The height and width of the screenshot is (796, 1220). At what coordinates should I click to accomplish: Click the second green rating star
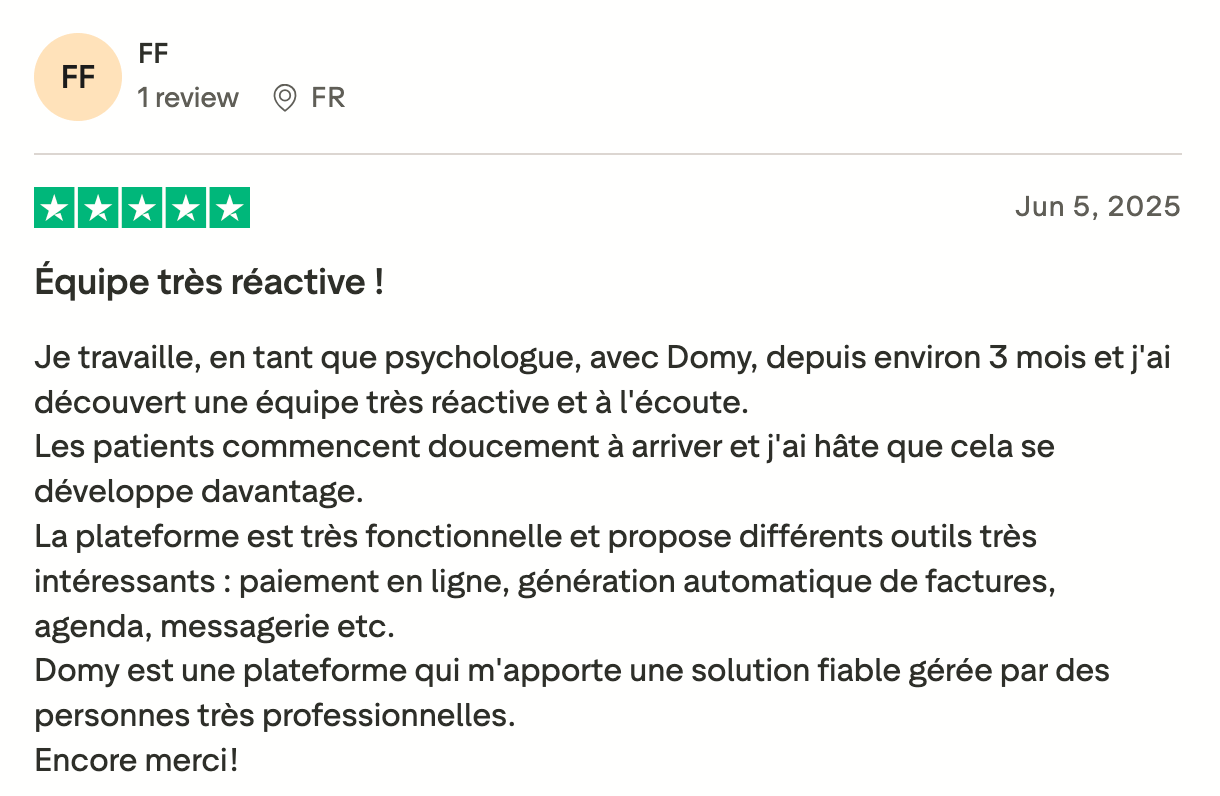click(99, 208)
